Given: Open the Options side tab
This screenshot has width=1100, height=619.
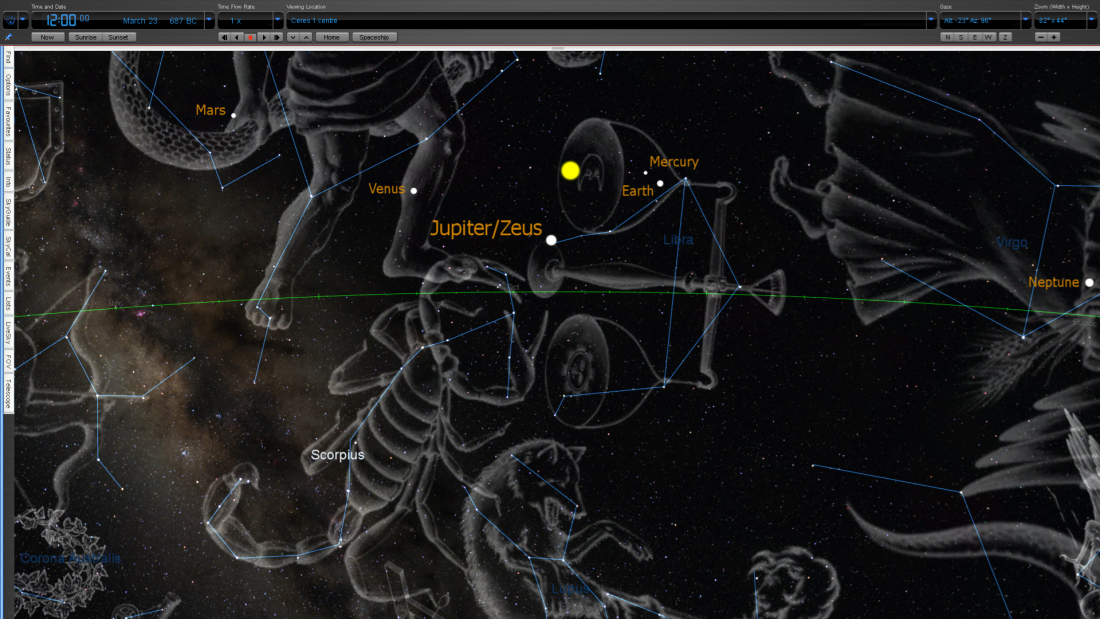Looking at the screenshot, I should [8, 85].
